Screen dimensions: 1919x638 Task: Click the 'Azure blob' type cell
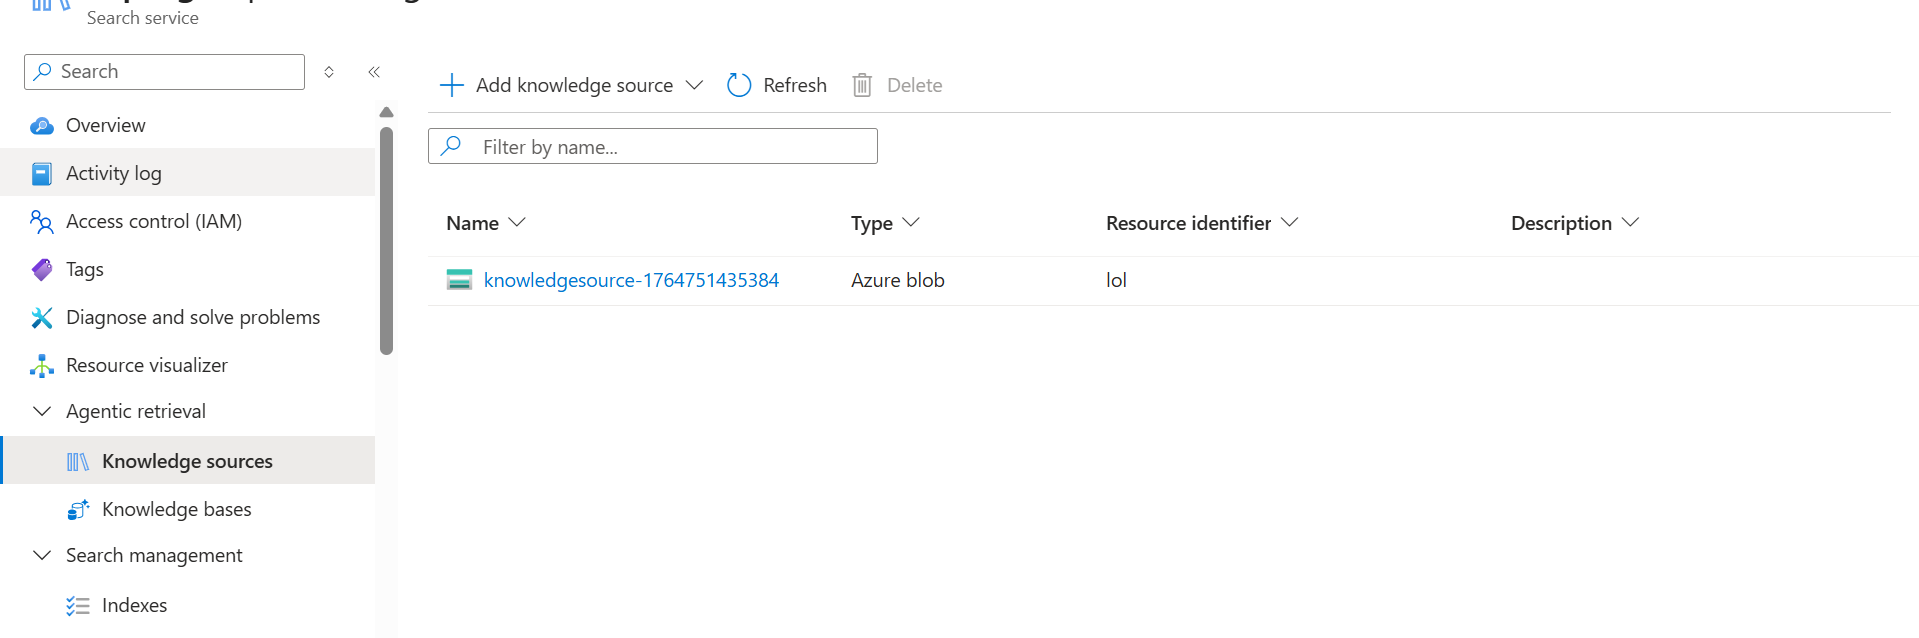pos(898,280)
